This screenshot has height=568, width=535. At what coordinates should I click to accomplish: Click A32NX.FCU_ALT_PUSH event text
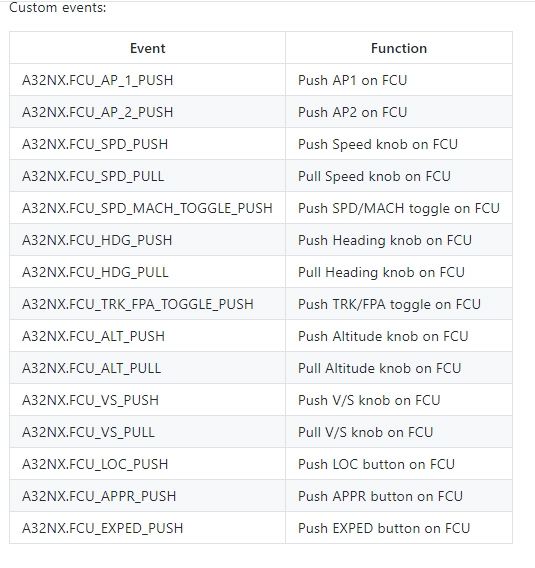[93, 336]
